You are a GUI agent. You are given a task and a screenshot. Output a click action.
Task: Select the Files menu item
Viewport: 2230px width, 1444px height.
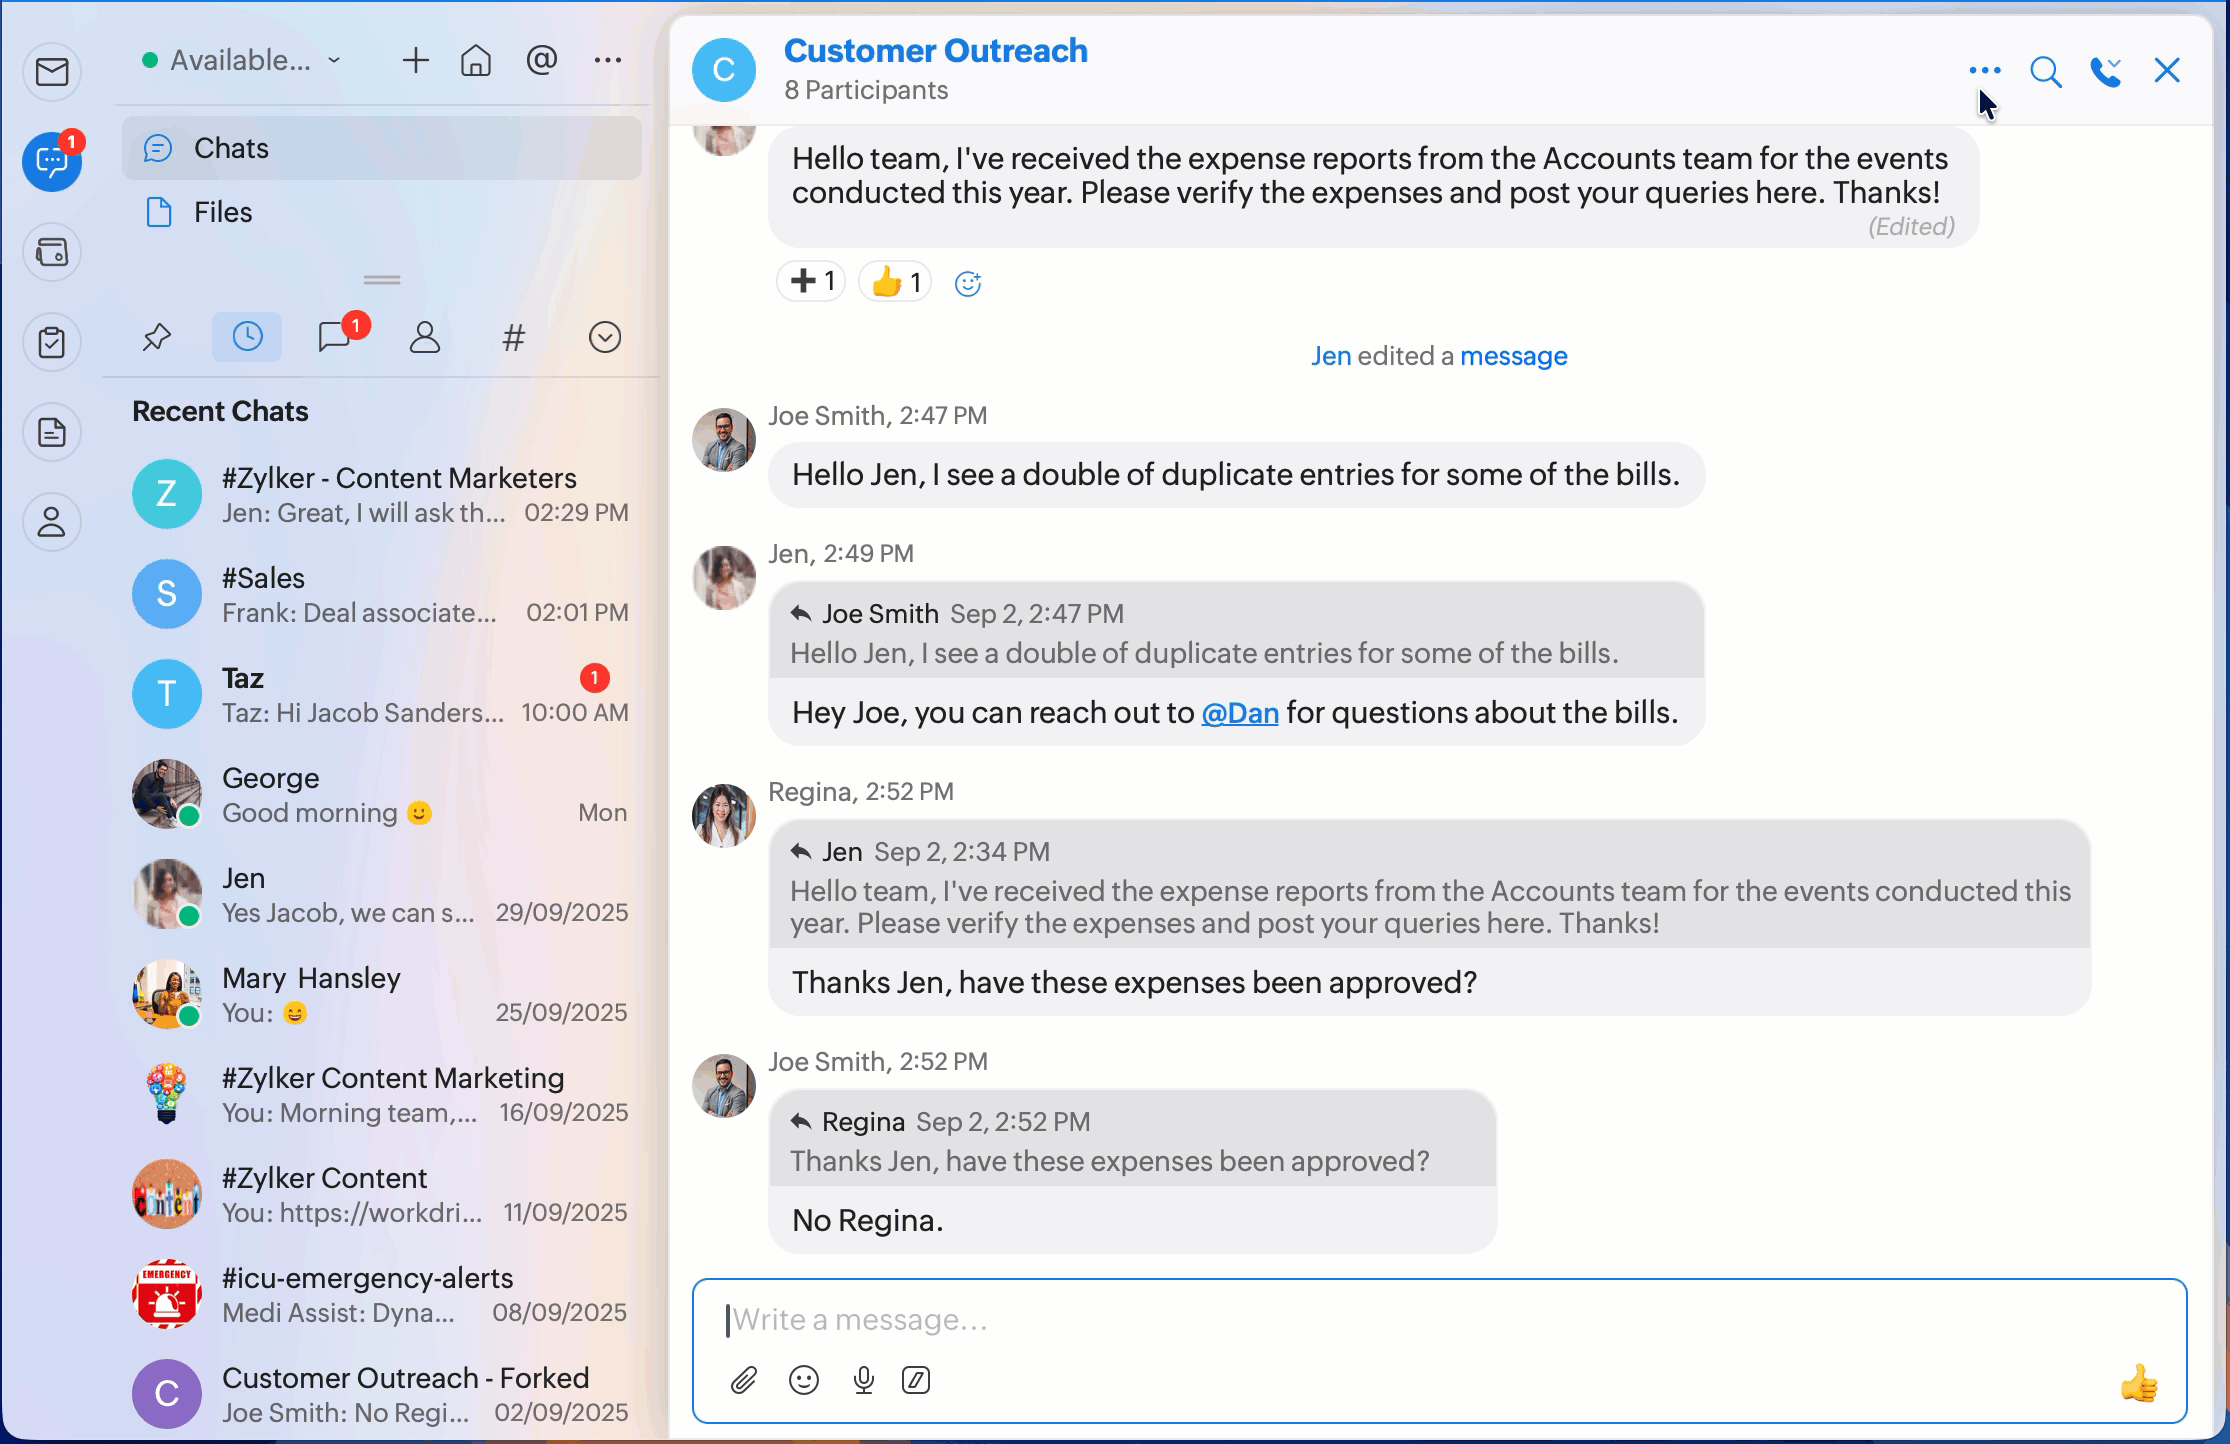pyautogui.click(x=222, y=212)
